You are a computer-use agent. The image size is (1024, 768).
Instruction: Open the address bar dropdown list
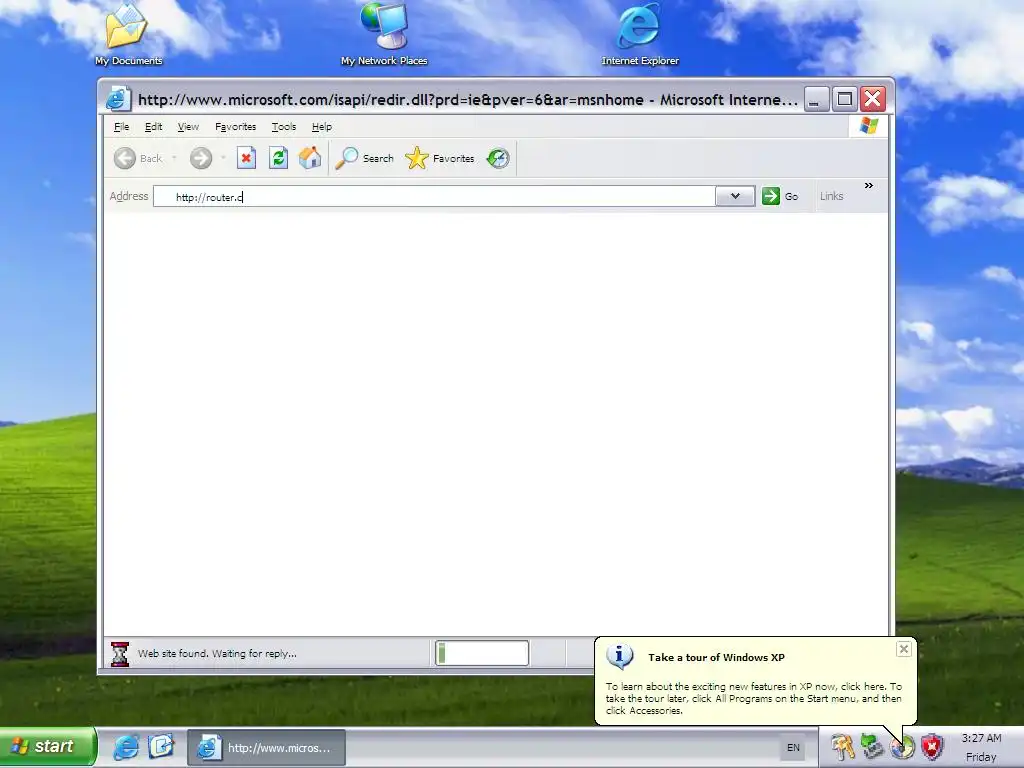735,196
